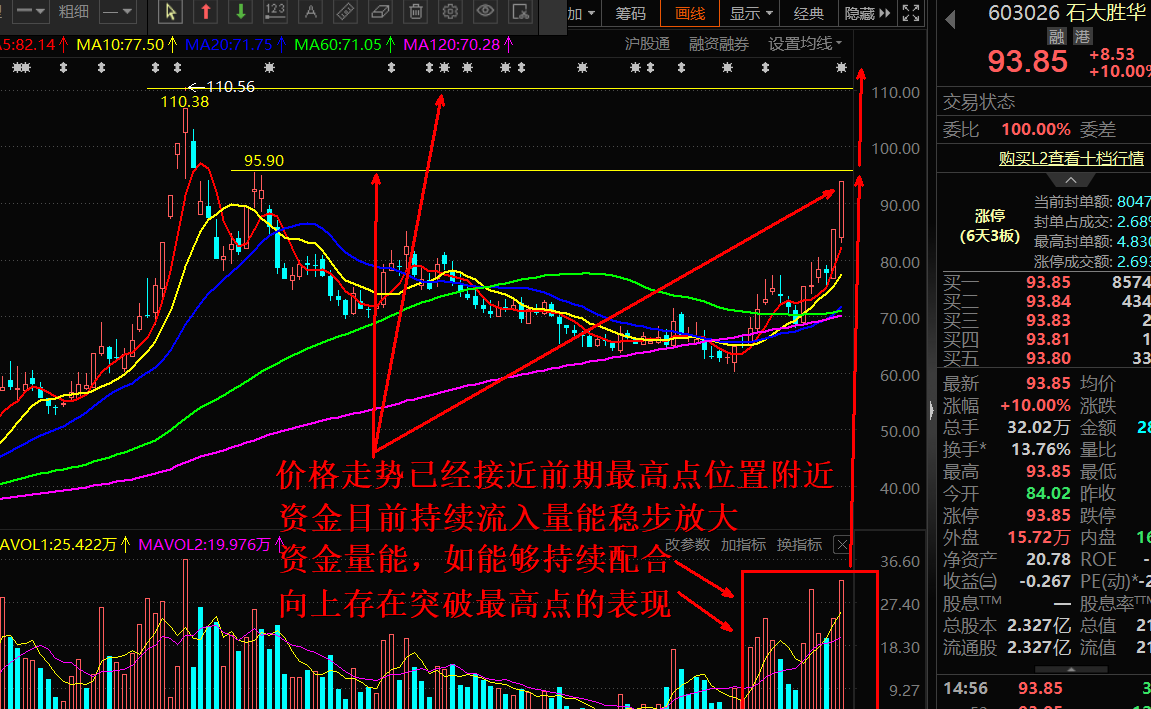Switch to the 经典 classic layout
1151x709 pixels.
tap(809, 13)
